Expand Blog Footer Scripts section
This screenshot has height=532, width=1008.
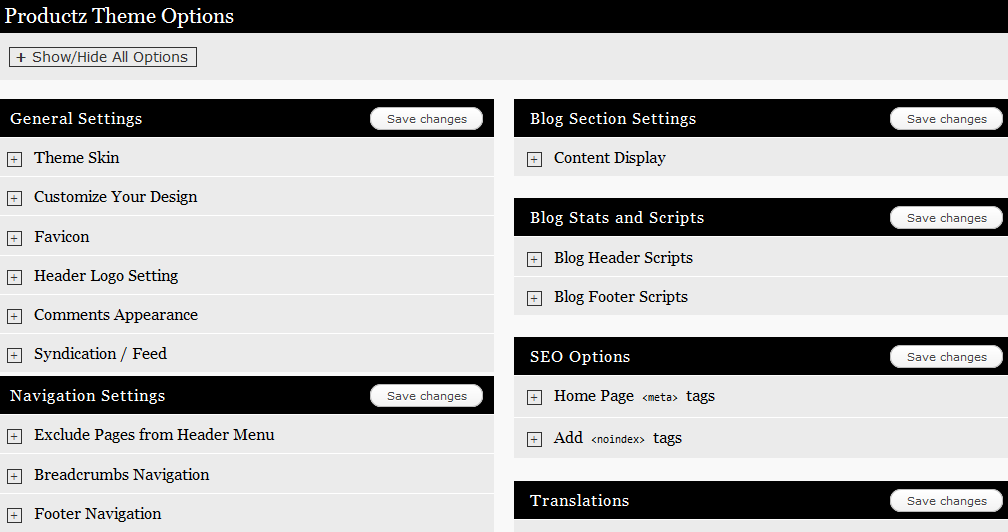click(x=534, y=299)
